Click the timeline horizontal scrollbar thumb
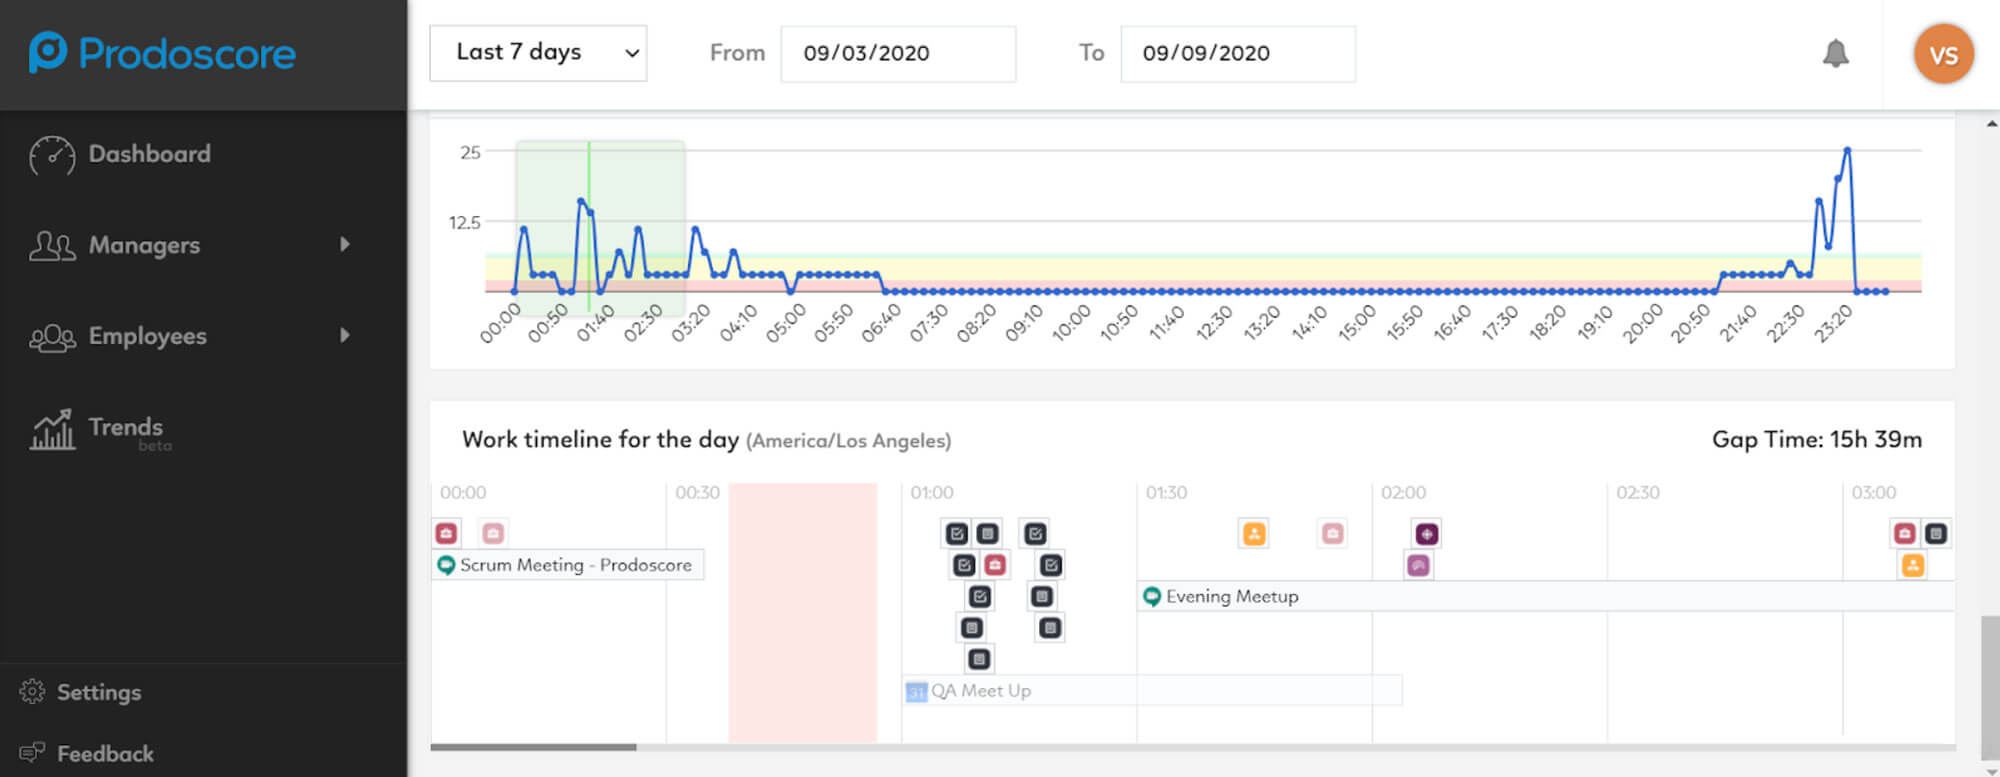This screenshot has width=2000, height=777. click(x=533, y=747)
